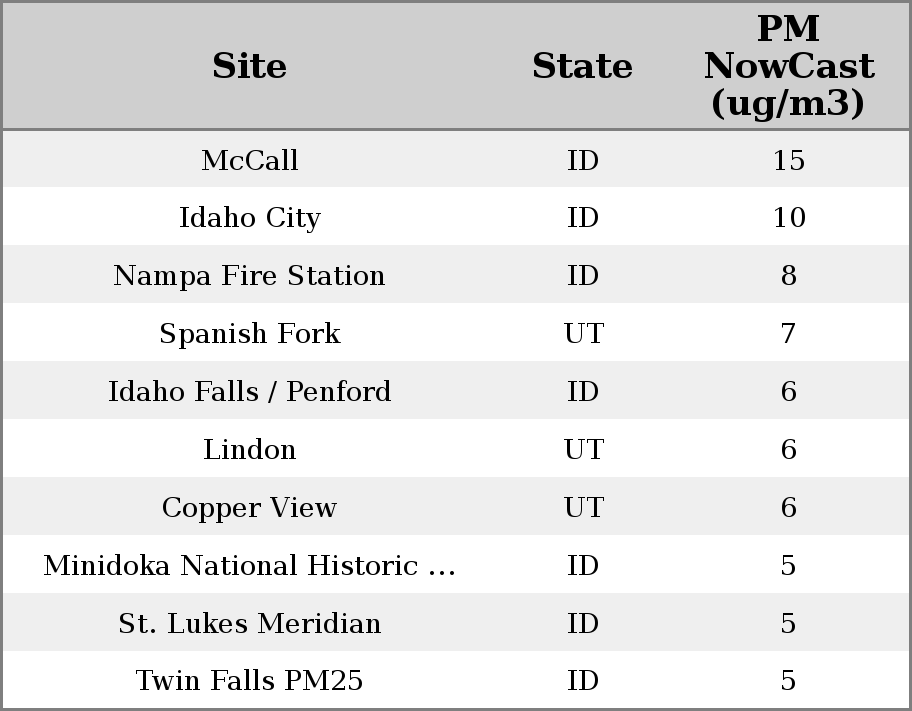Screen dimensions: 912x711
Task: Select the Idaho City site cell
Action: point(249,218)
